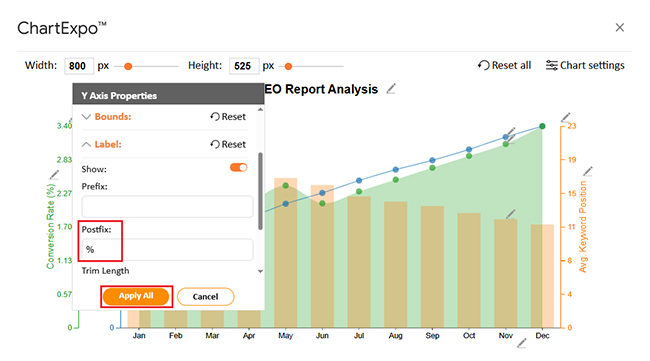Click pencil edit icon above right axis value 23
This screenshot has height=361, width=650.
[x=565, y=118]
